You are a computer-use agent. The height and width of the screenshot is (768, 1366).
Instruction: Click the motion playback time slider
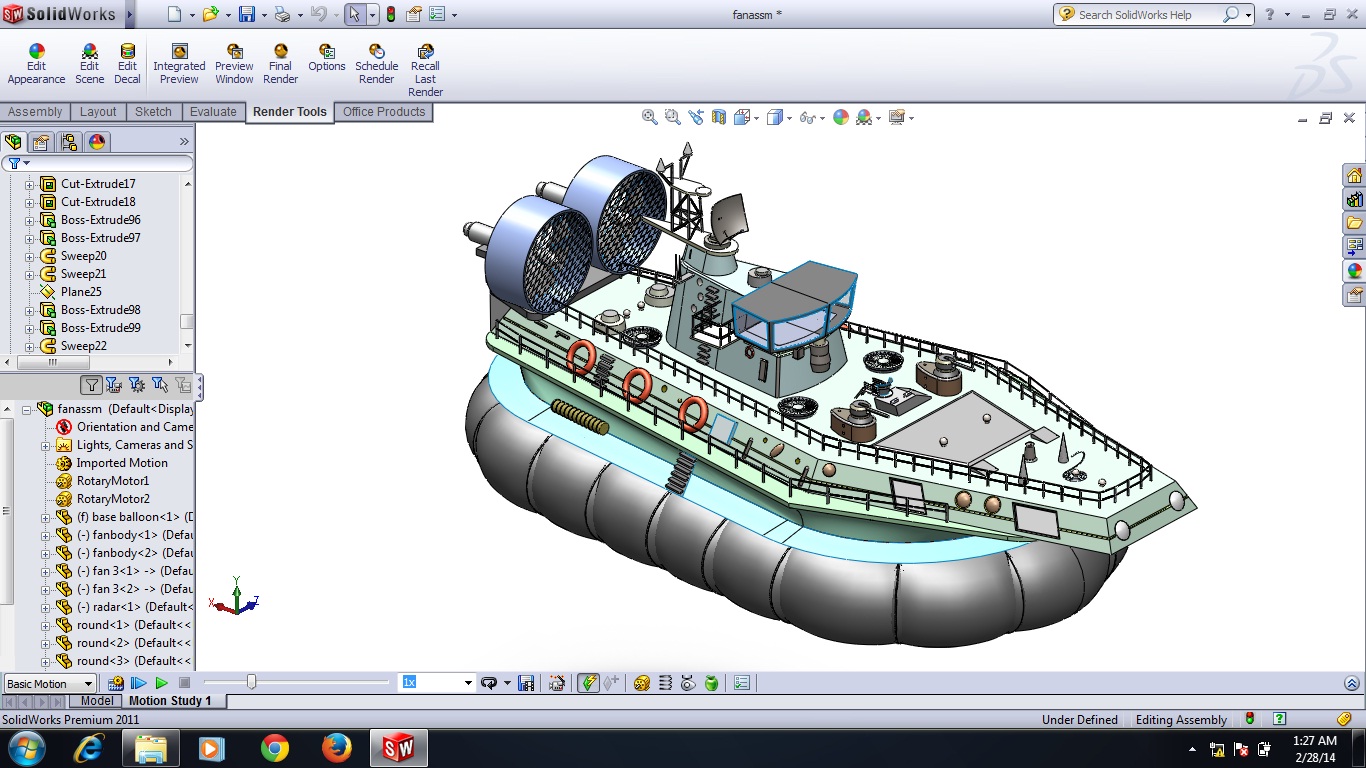[251, 682]
